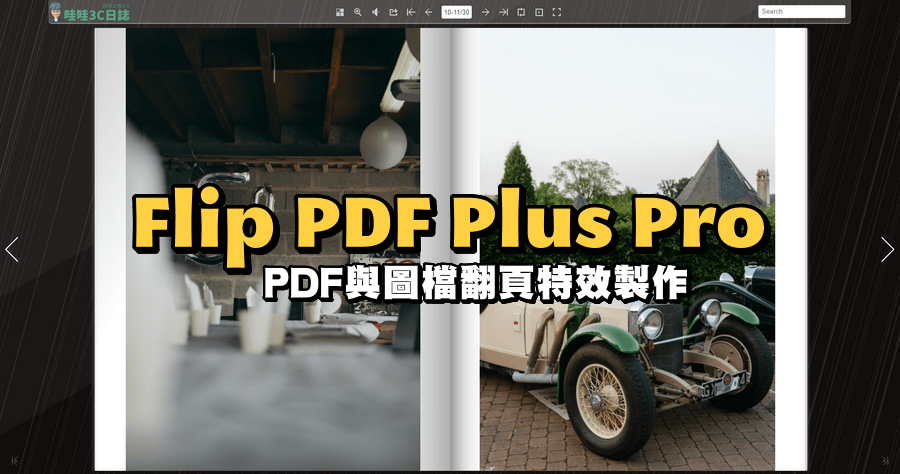Go to the next page arrow in toolbar
Image resolution: width=900 pixels, height=474 pixels.
[486, 12]
